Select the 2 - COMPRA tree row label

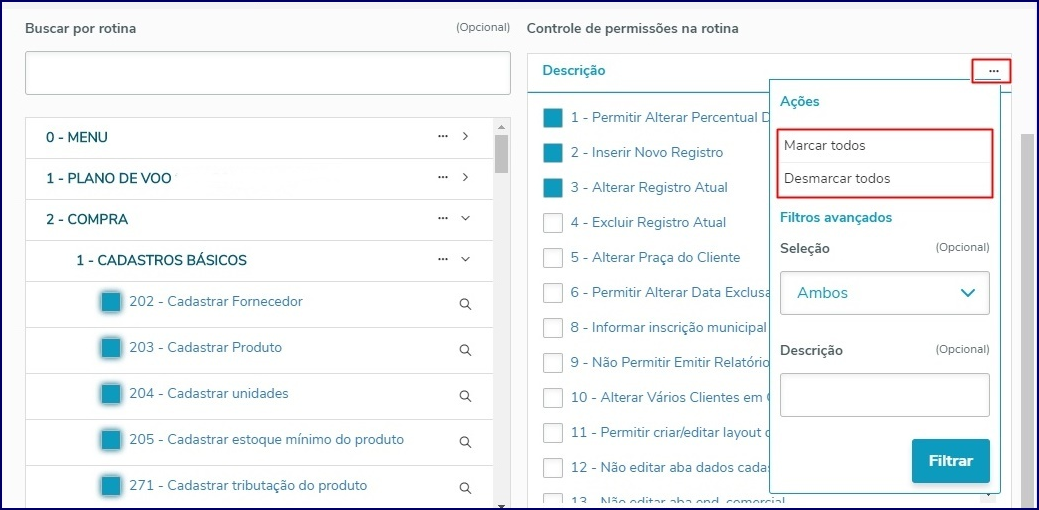point(87,219)
